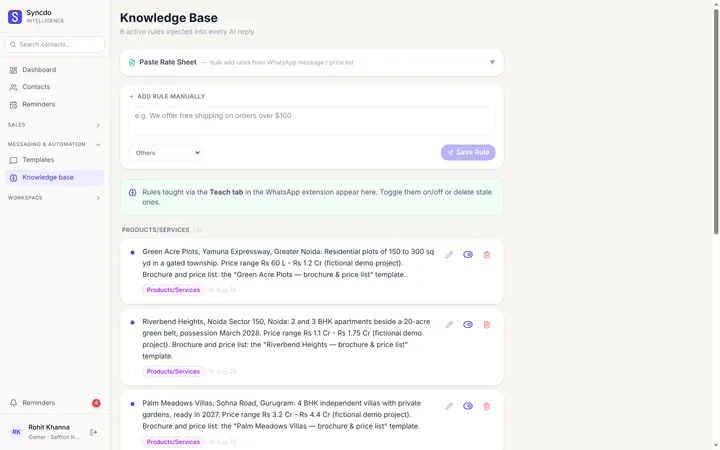Image resolution: width=720 pixels, height=450 pixels.
Task: Click the Rohit Khanna profile name
Action: click(49, 428)
